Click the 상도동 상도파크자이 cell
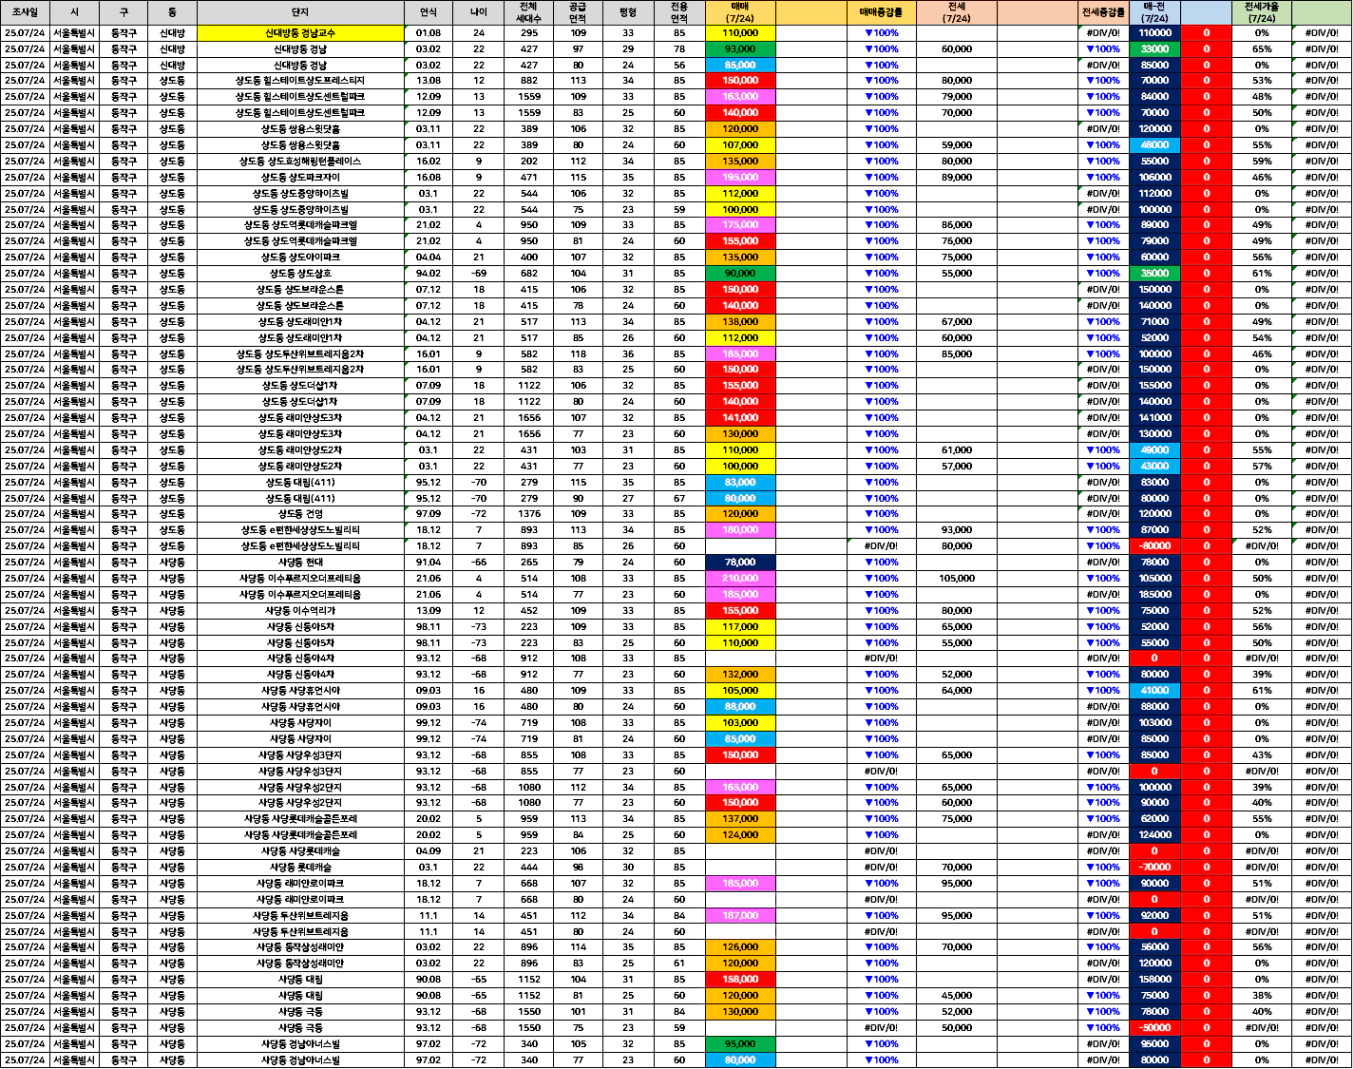1353x1069 pixels. (300, 177)
